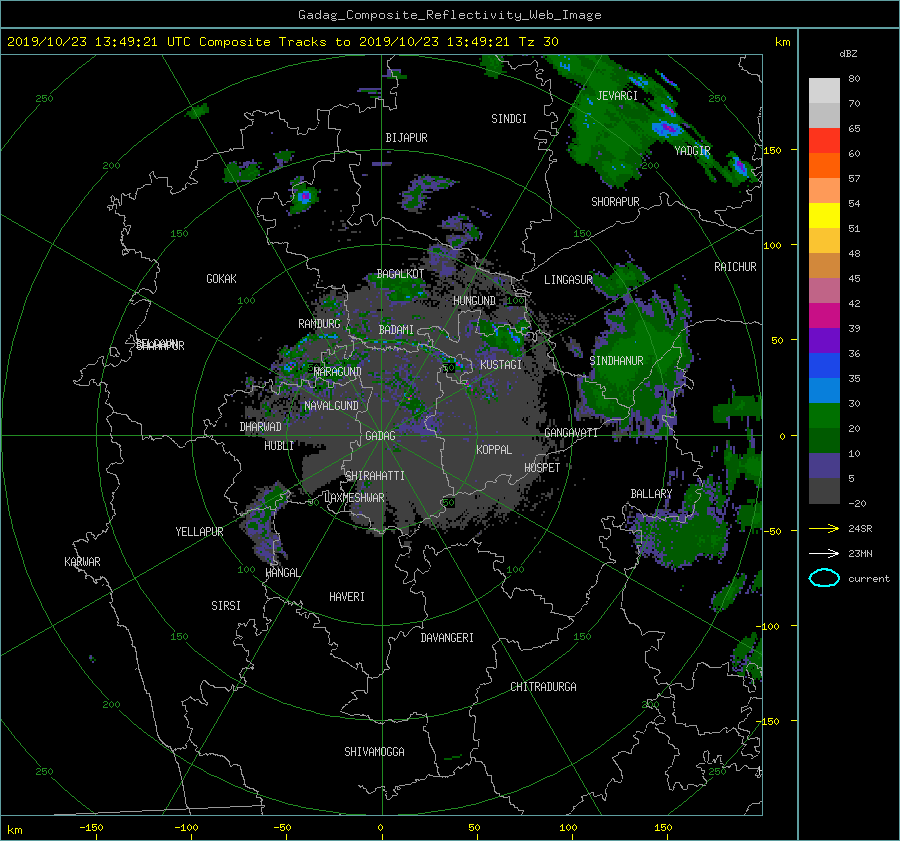The image size is (900, 841).
Task: Click the intense storm cell near YADGIR
Action: point(666,127)
